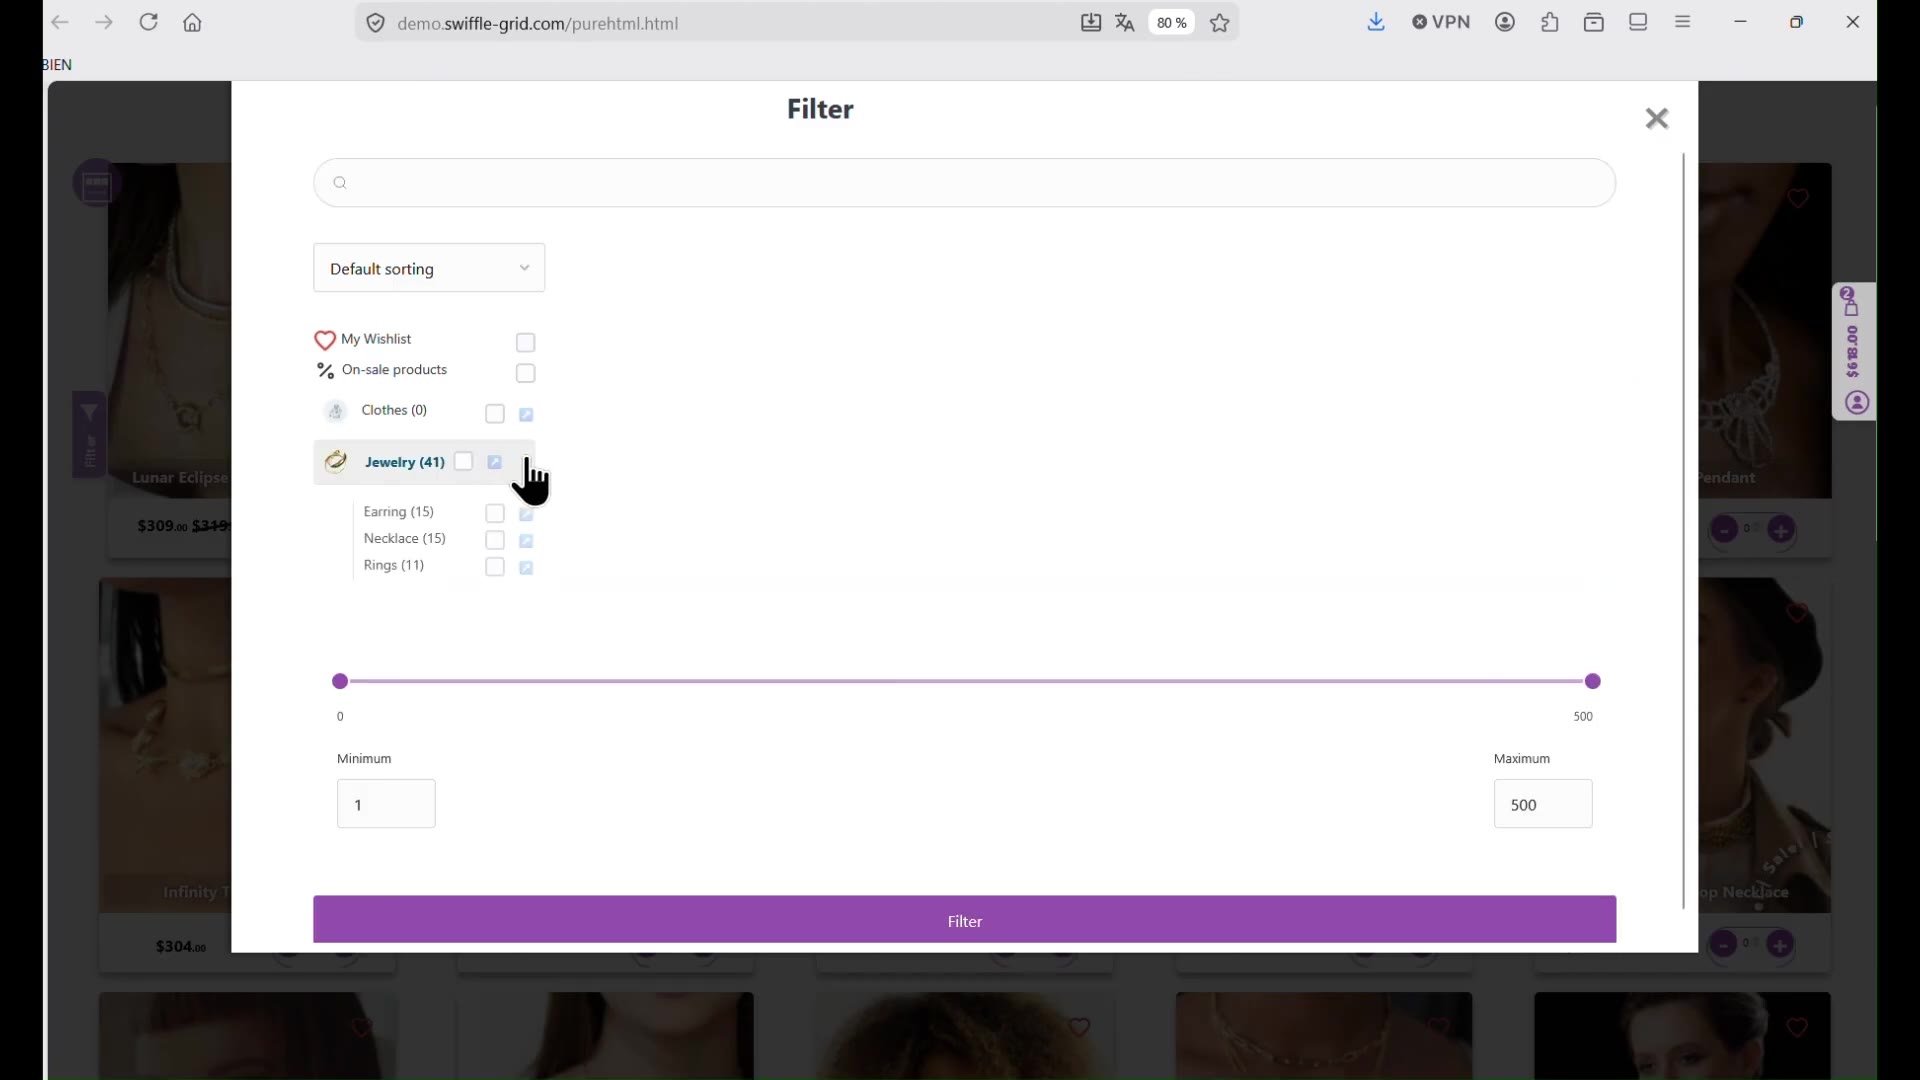This screenshot has width=1920, height=1080.
Task: Add the Pendant product to wishlist heart
Action: 1799,199
